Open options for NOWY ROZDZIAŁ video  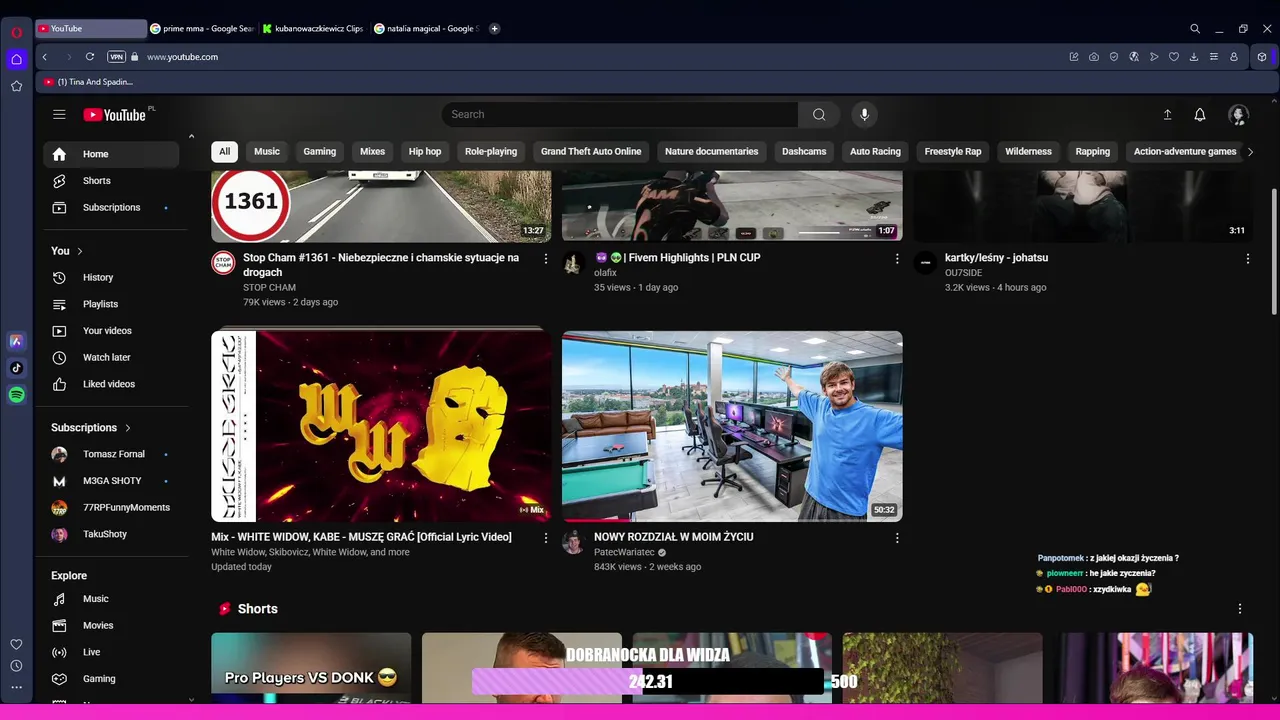(897, 538)
